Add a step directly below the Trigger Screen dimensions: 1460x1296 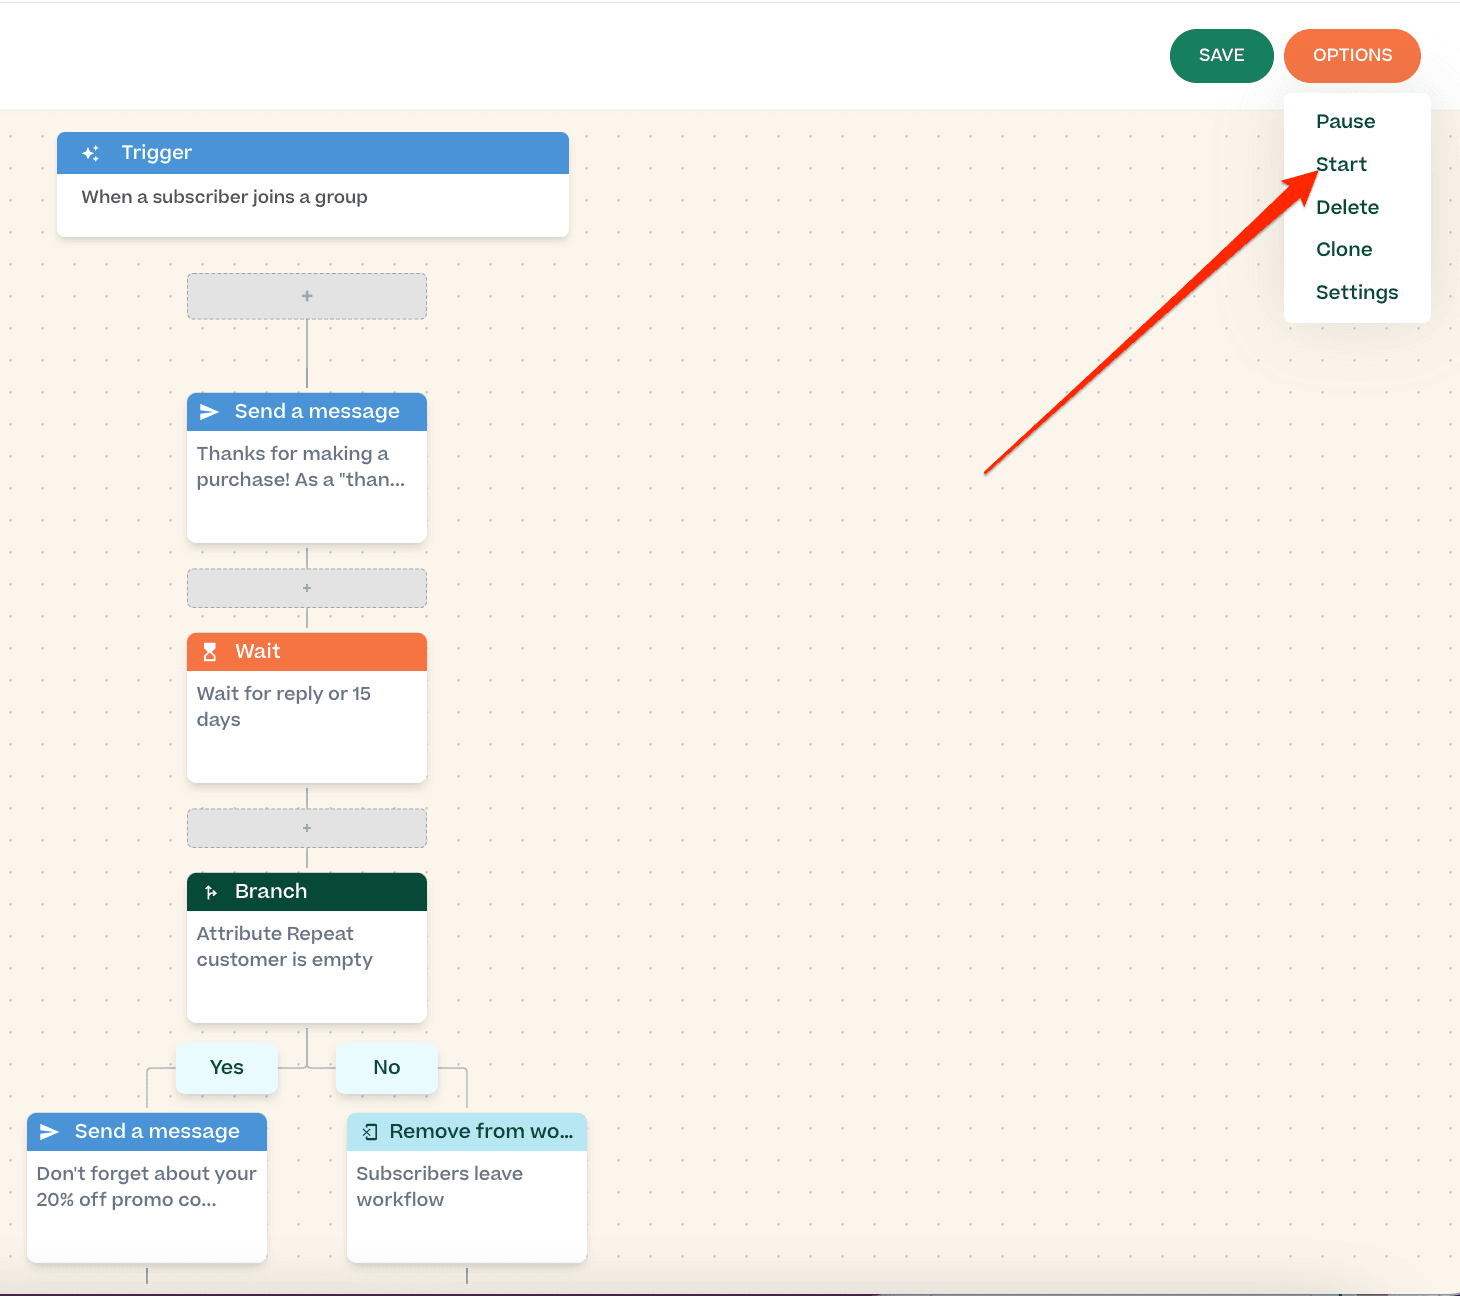click(x=307, y=296)
